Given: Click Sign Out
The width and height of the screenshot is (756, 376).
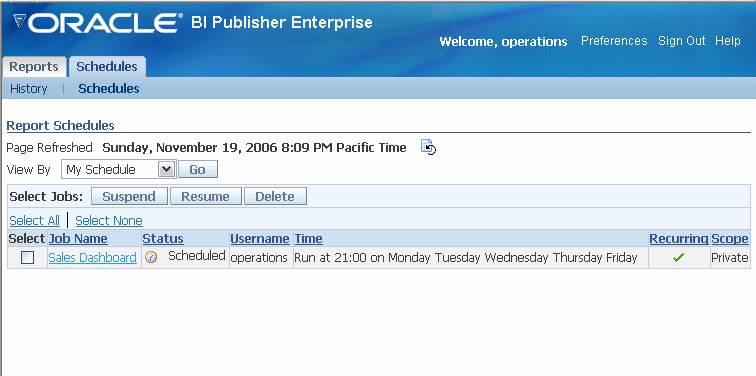Looking at the screenshot, I should pos(681,41).
